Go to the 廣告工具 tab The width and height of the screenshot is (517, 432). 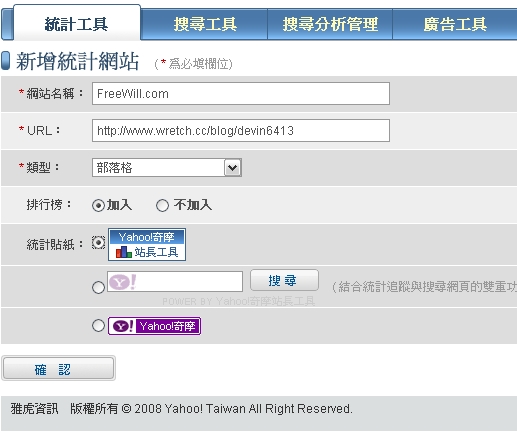tap(455, 24)
